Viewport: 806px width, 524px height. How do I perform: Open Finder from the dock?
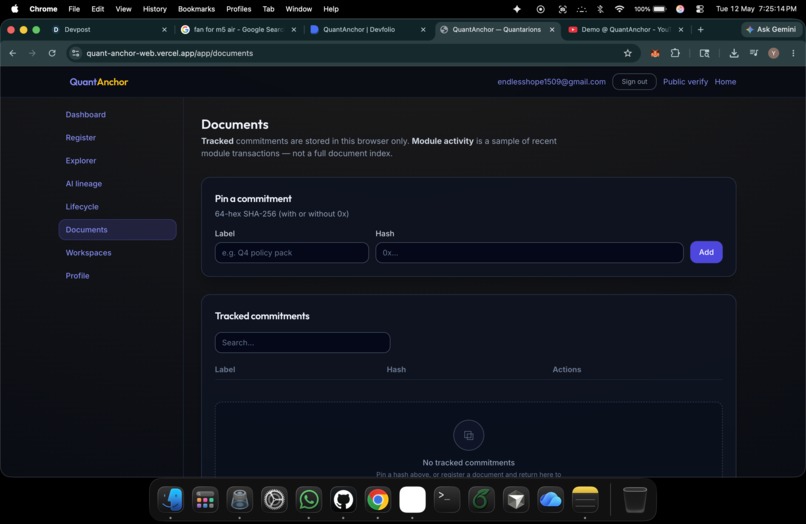pyautogui.click(x=171, y=499)
